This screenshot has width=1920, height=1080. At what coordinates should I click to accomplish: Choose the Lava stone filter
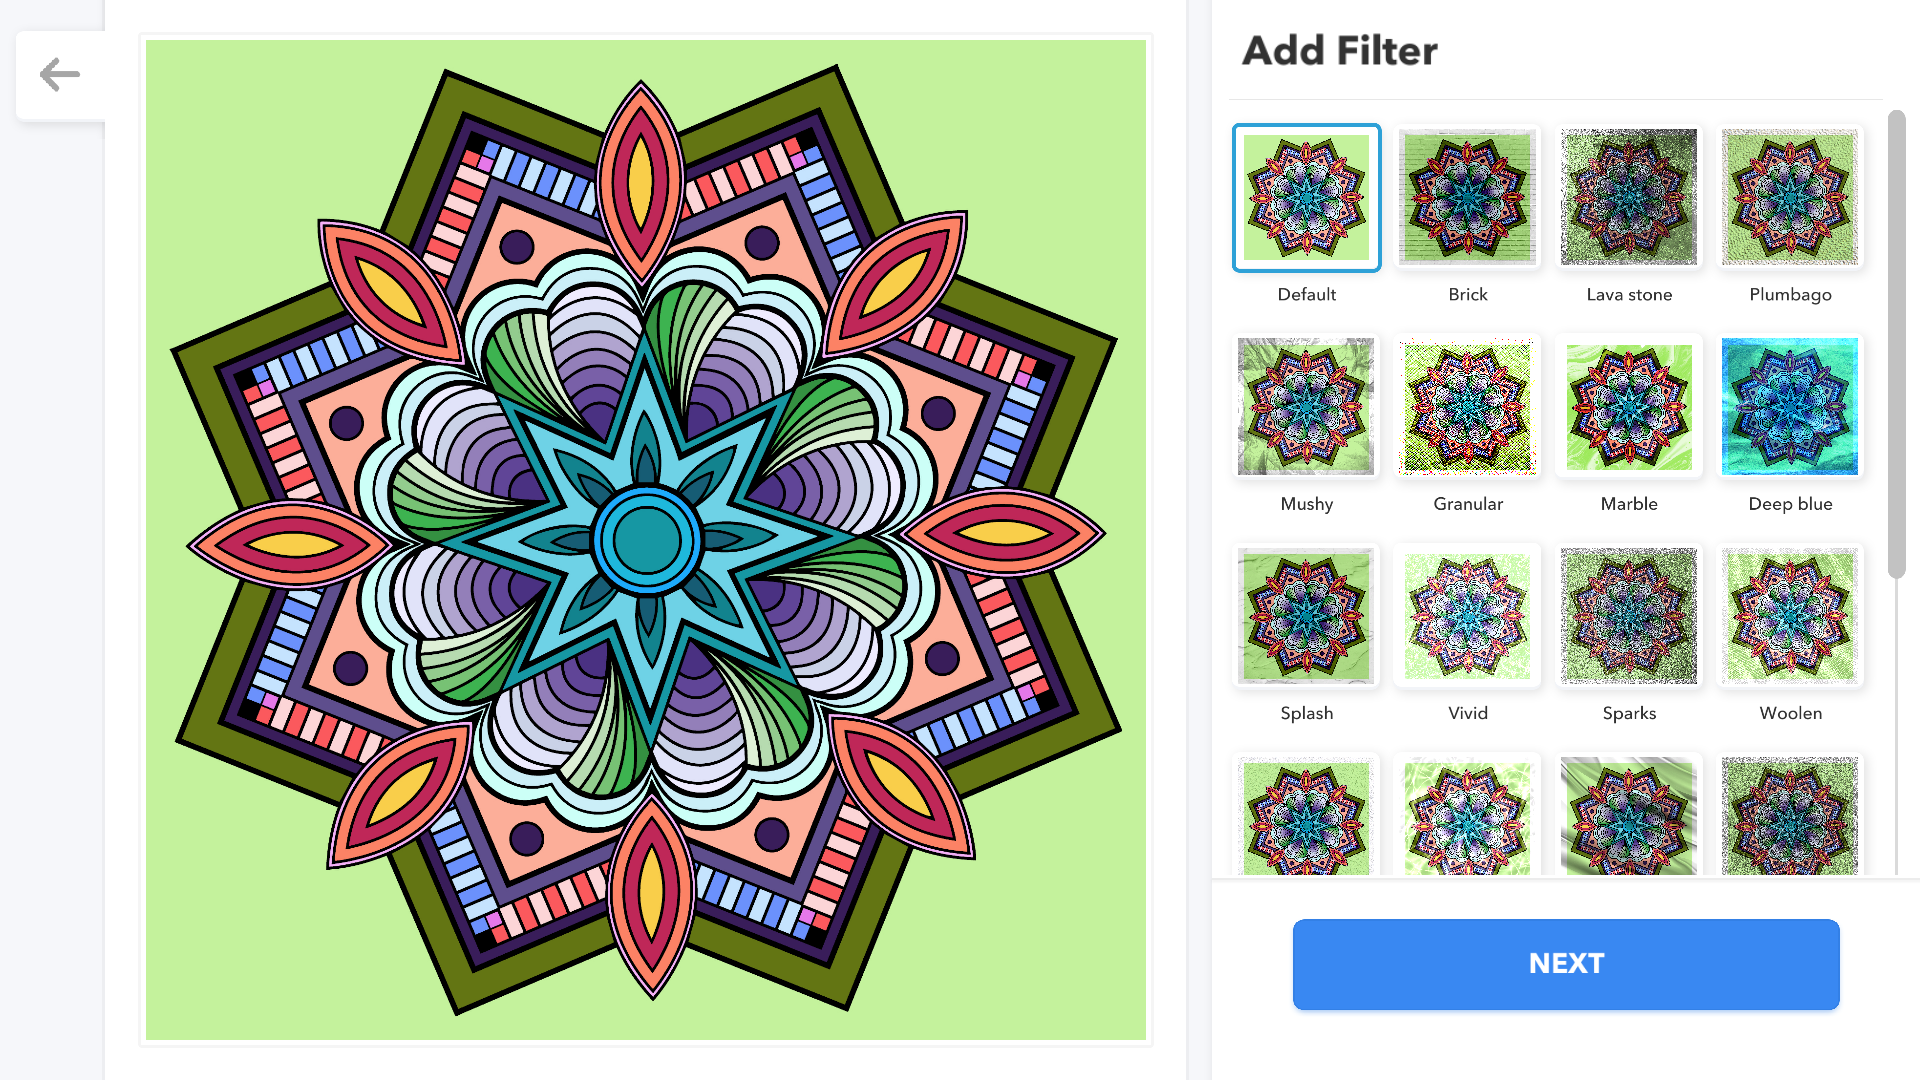[x=1629, y=198]
